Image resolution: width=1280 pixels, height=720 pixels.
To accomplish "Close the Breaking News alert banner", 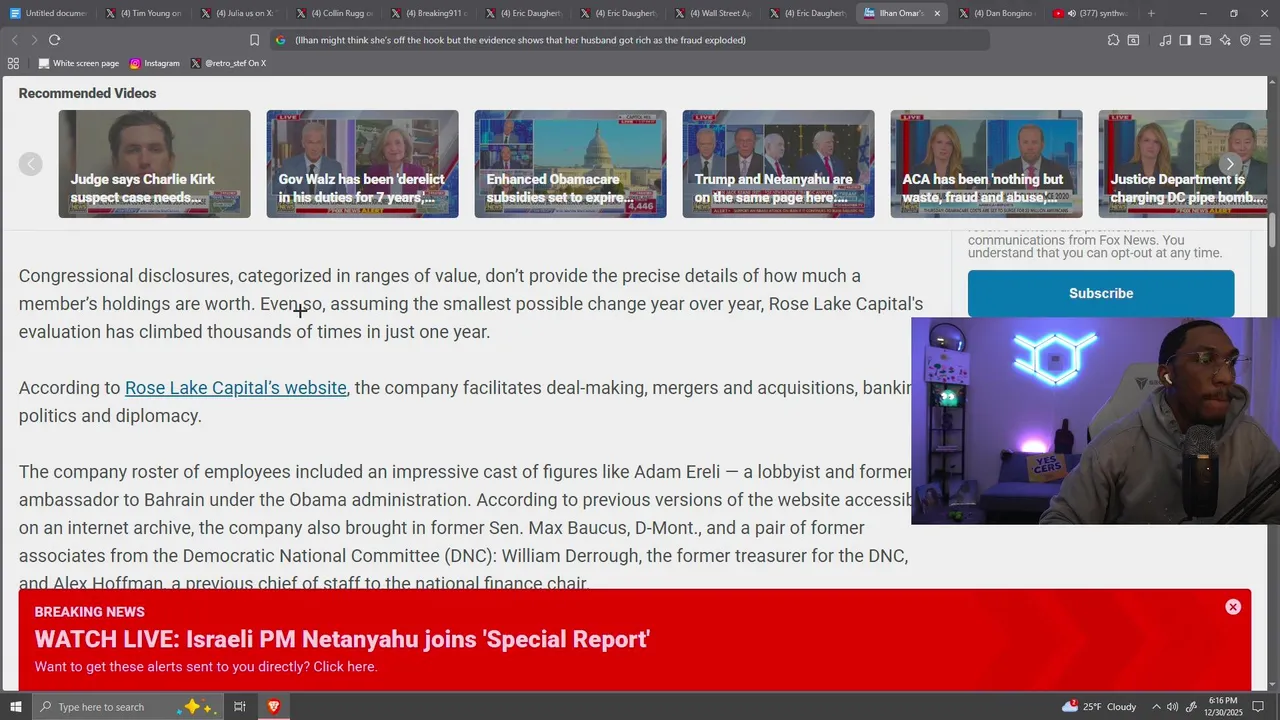I will coord(1233,607).
